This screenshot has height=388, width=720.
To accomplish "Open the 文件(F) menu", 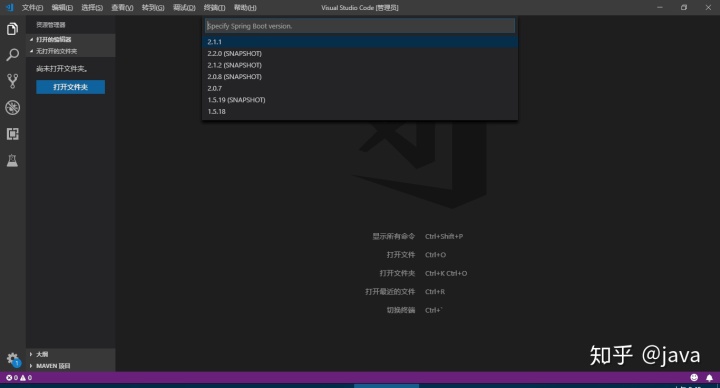I will pos(33,8).
